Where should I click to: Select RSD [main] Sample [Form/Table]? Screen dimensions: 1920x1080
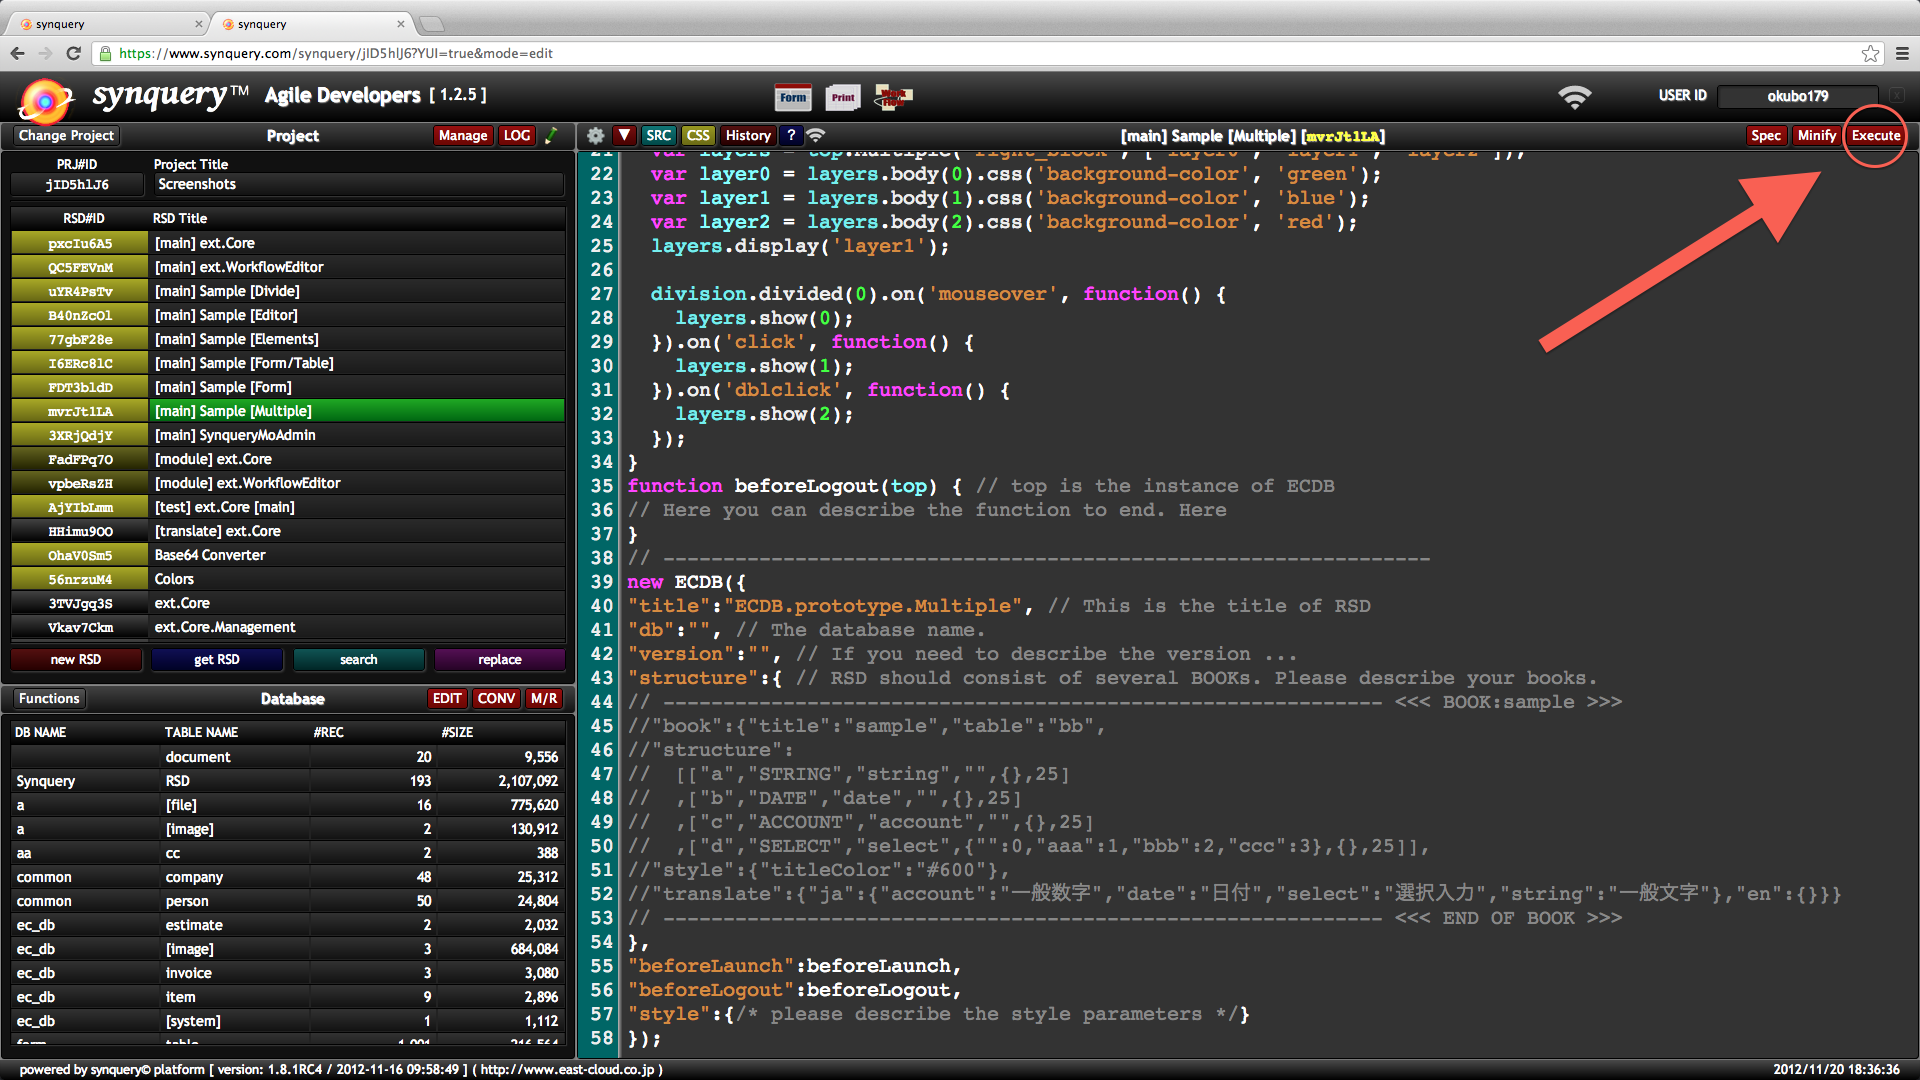pyautogui.click(x=357, y=363)
